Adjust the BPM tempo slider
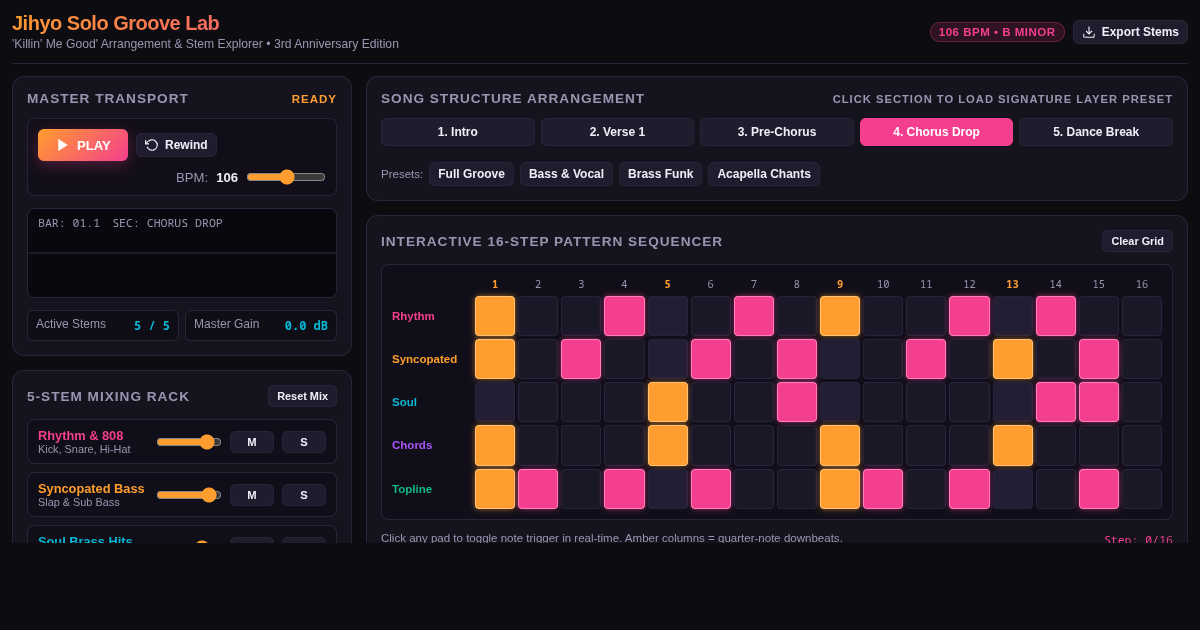 pos(286,177)
